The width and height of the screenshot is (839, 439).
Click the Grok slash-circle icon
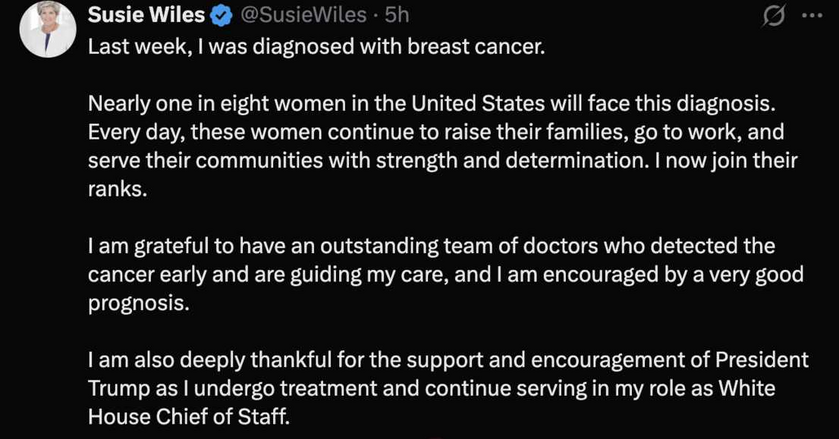773,17
